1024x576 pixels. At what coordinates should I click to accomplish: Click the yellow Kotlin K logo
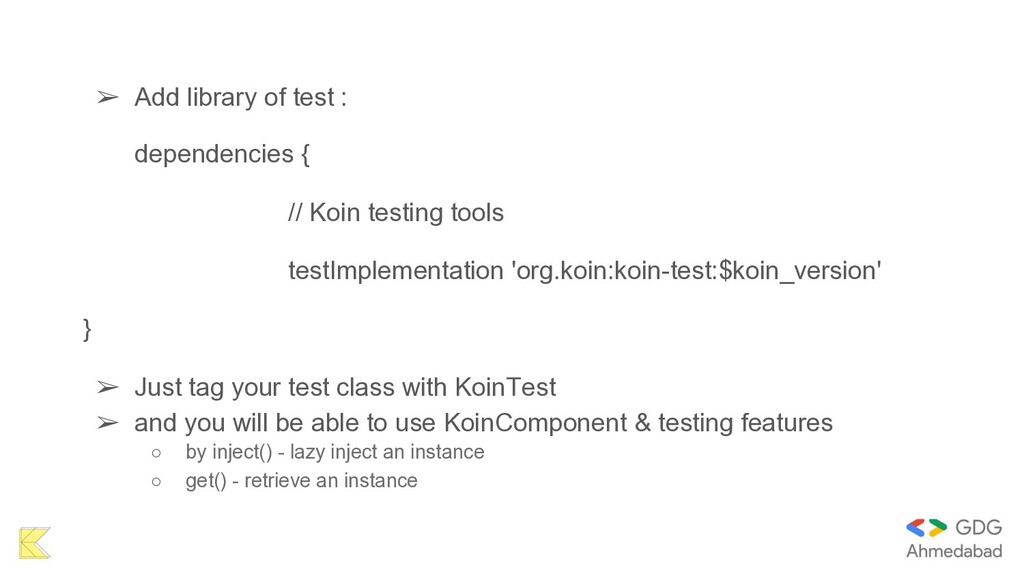(x=35, y=543)
